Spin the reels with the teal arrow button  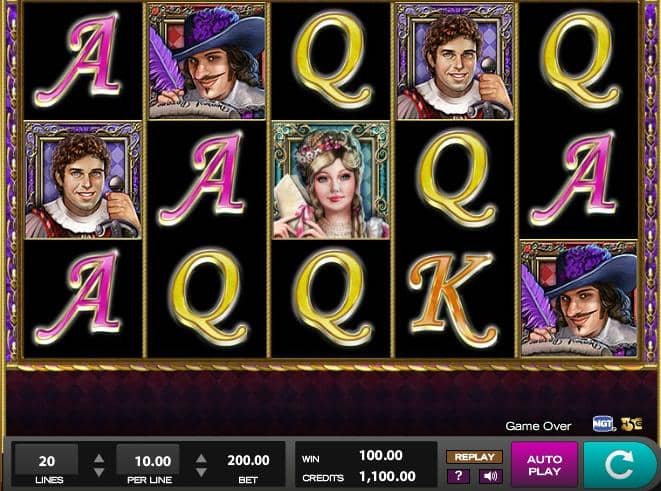(620, 465)
